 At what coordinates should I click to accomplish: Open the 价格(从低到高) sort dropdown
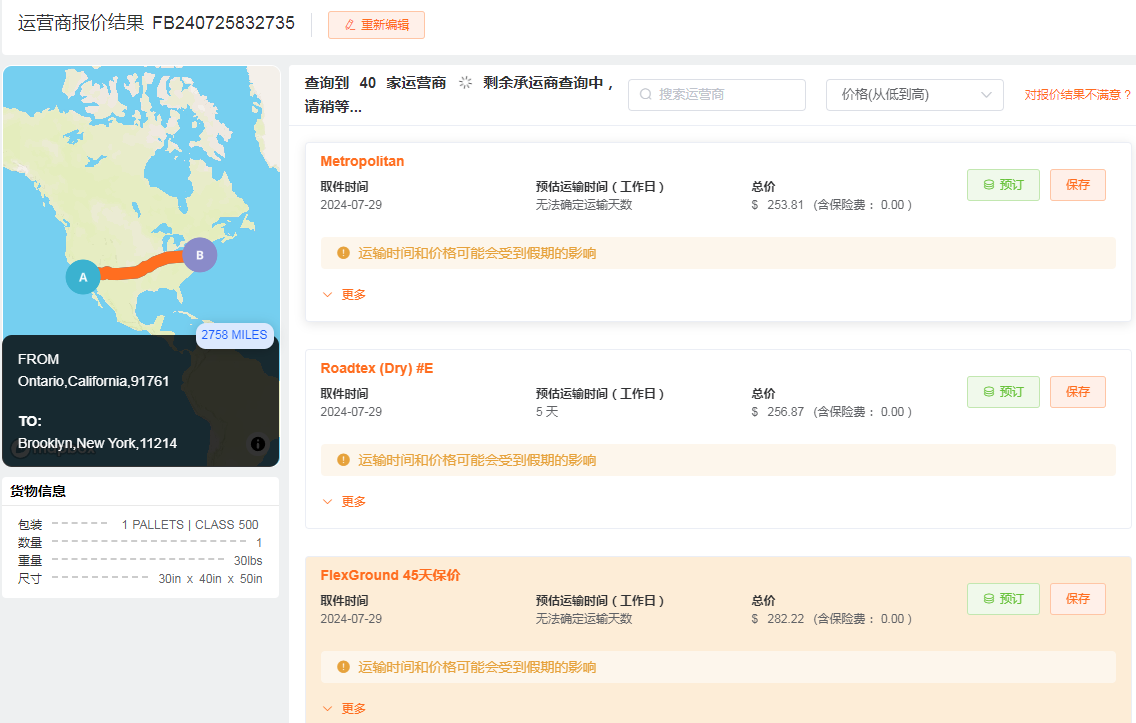tap(914, 95)
